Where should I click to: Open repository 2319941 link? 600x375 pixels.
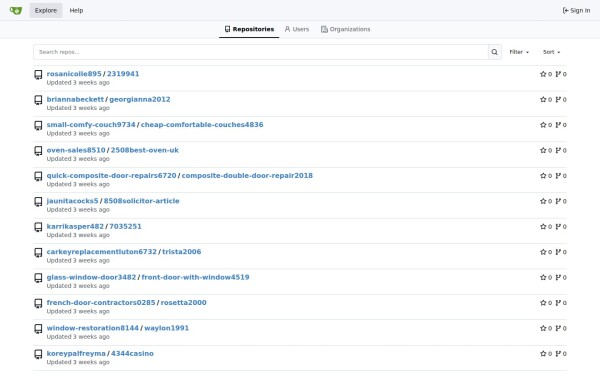[123, 73]
